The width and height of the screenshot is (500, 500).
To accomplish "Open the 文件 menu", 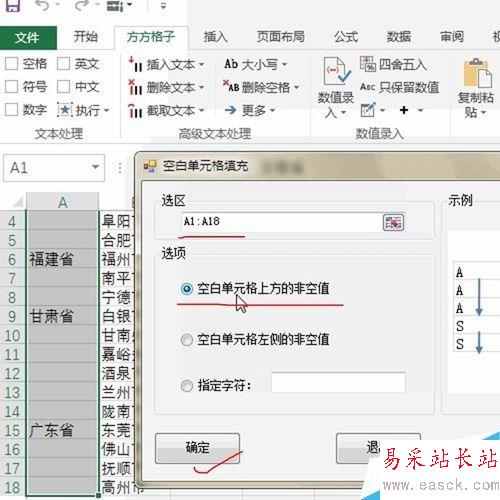I will (x=27, y=37).
